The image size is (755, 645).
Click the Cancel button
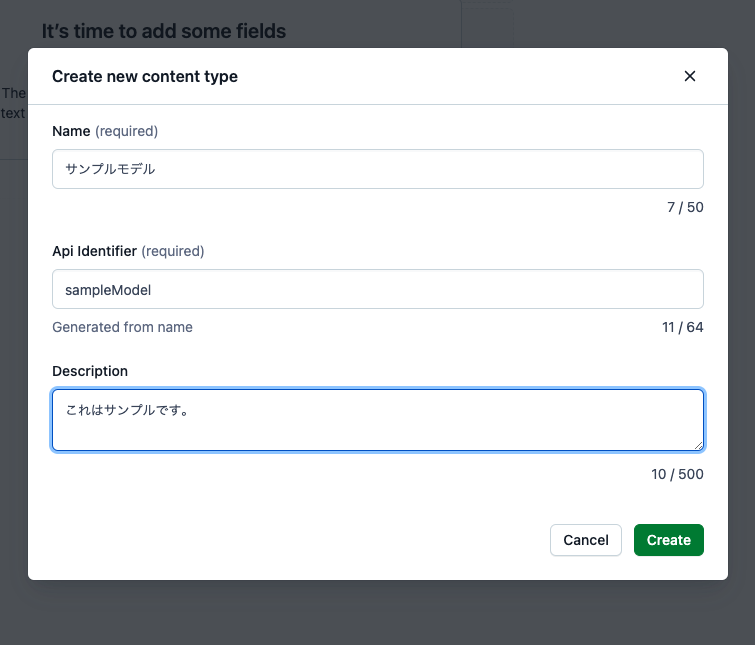click(x=586, y=540)
